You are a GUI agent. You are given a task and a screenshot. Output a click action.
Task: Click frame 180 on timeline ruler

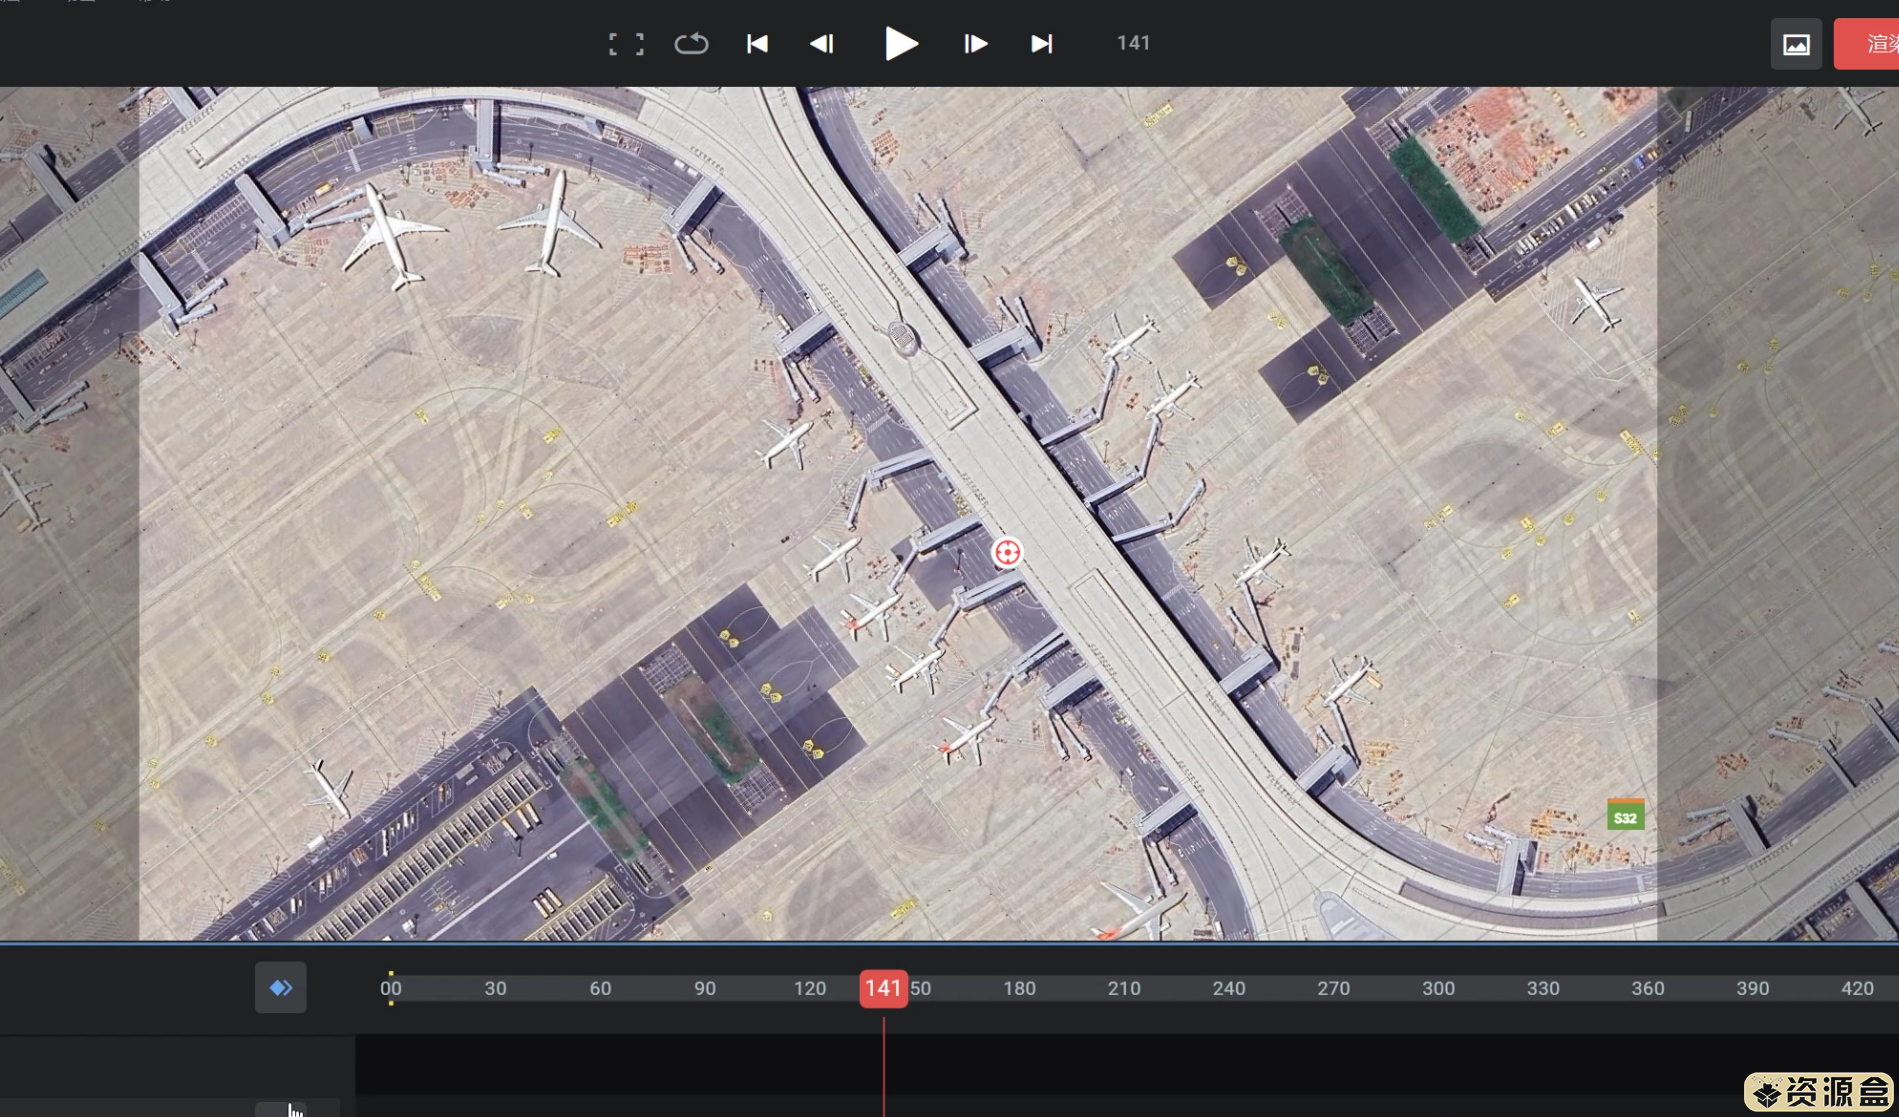pyautogui.click(x=1019, y=988)
